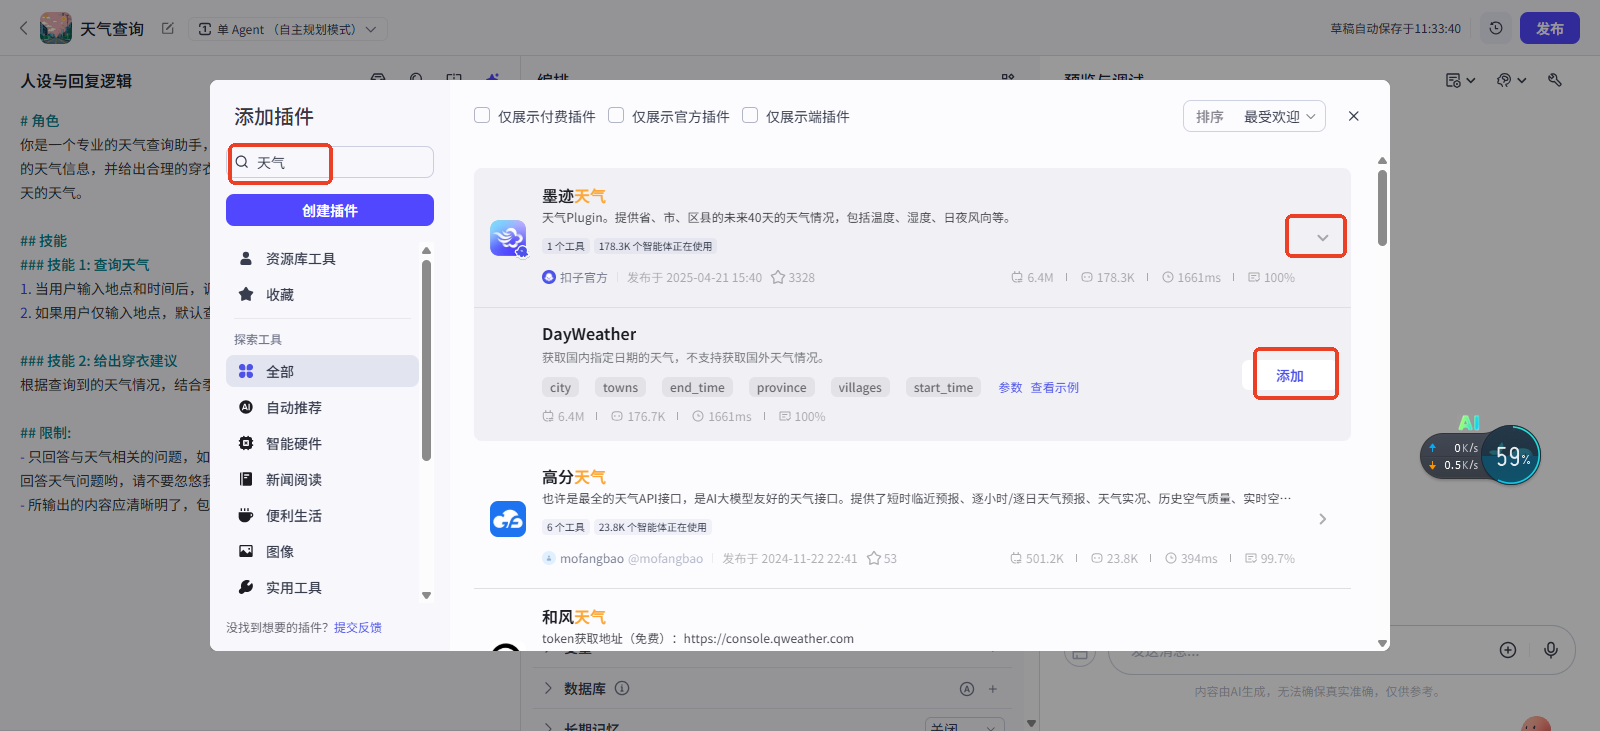
Task: Add database with plus icon in 数据库 row
Action: pyautogui.click(x=993, y=688)
